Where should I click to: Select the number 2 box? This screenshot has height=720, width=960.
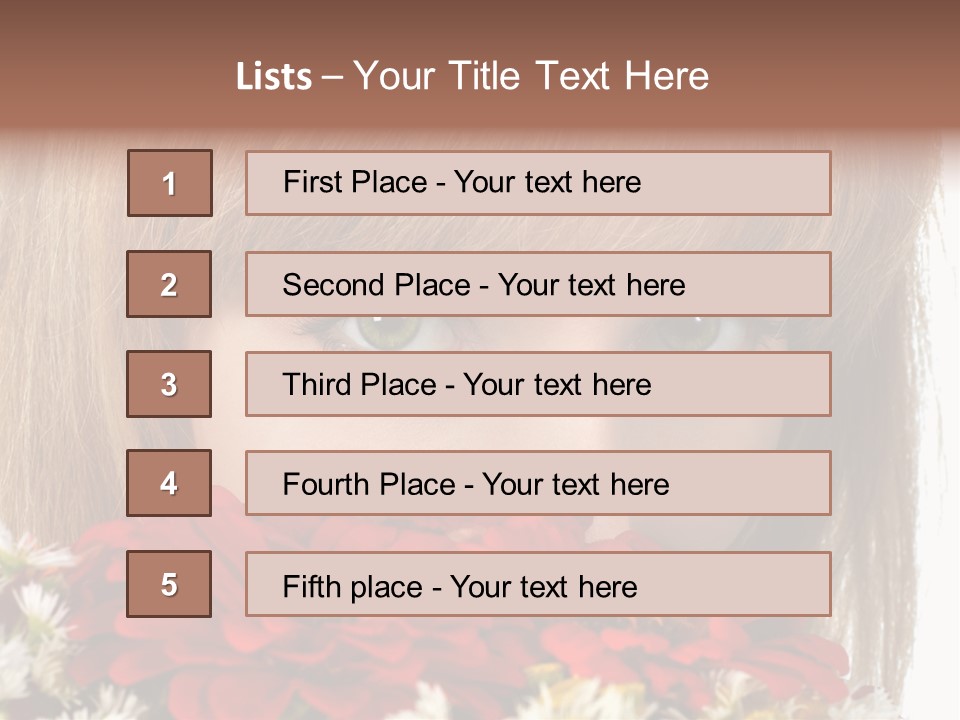point(169,284)
